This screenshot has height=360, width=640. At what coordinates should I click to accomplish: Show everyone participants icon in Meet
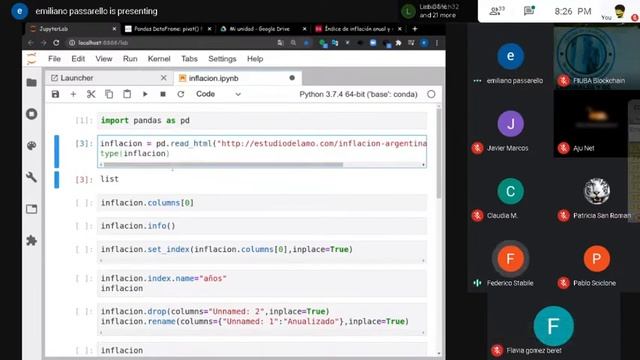click(496, 11)
